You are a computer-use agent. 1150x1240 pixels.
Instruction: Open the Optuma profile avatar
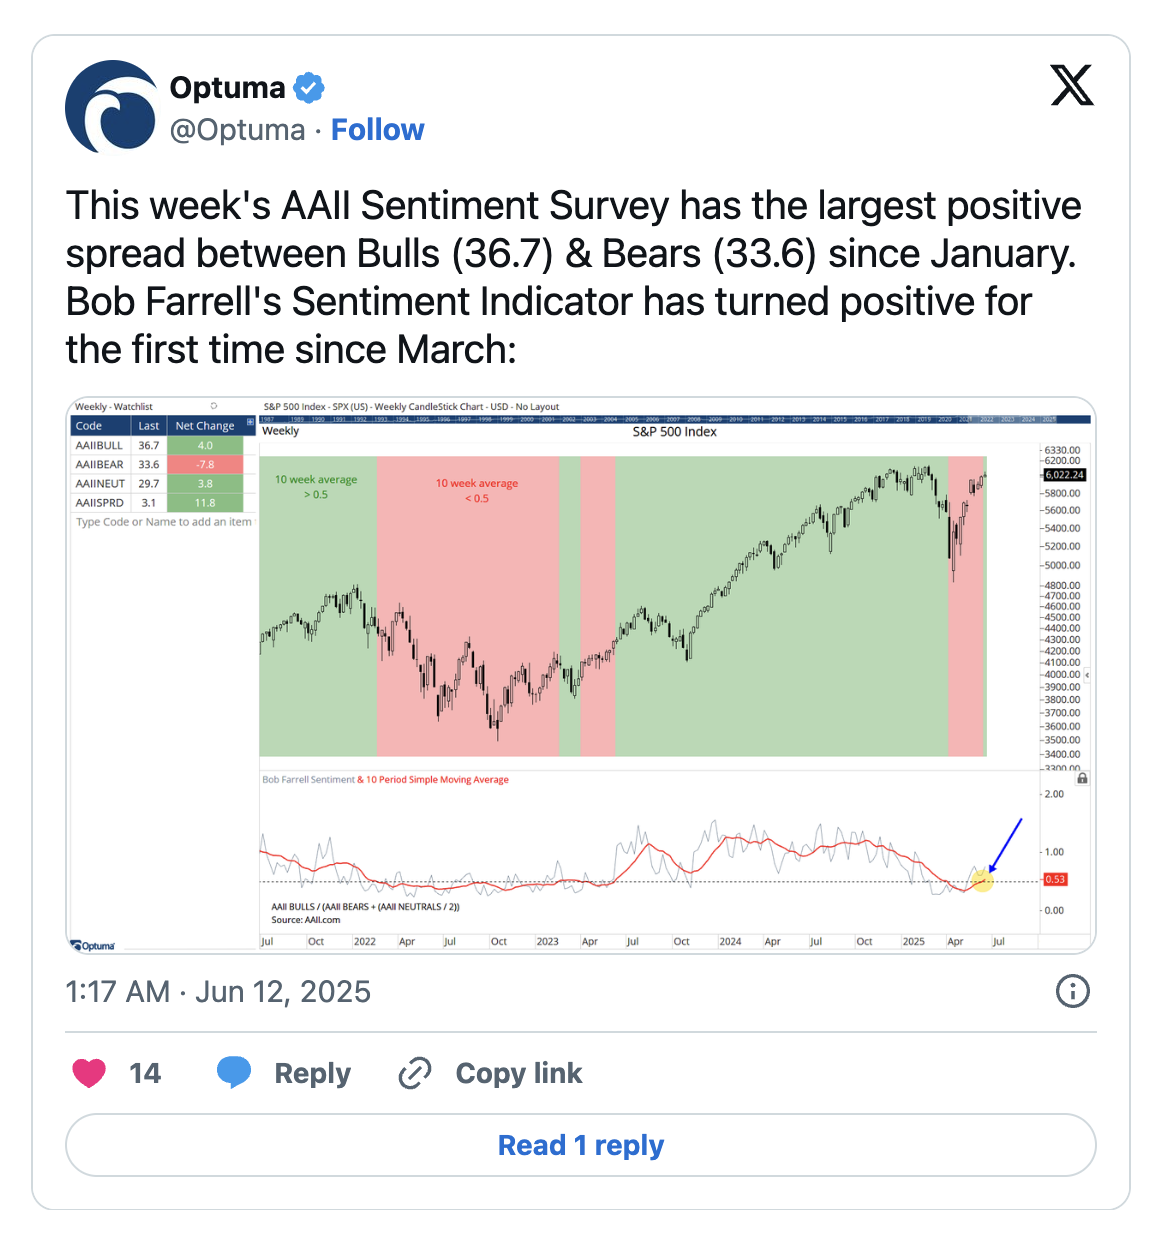pyautogui.click(x=111, y=106)
